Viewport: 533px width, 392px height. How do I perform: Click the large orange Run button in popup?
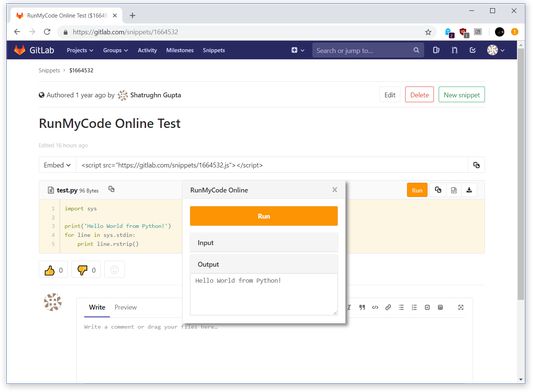point(264,216)
